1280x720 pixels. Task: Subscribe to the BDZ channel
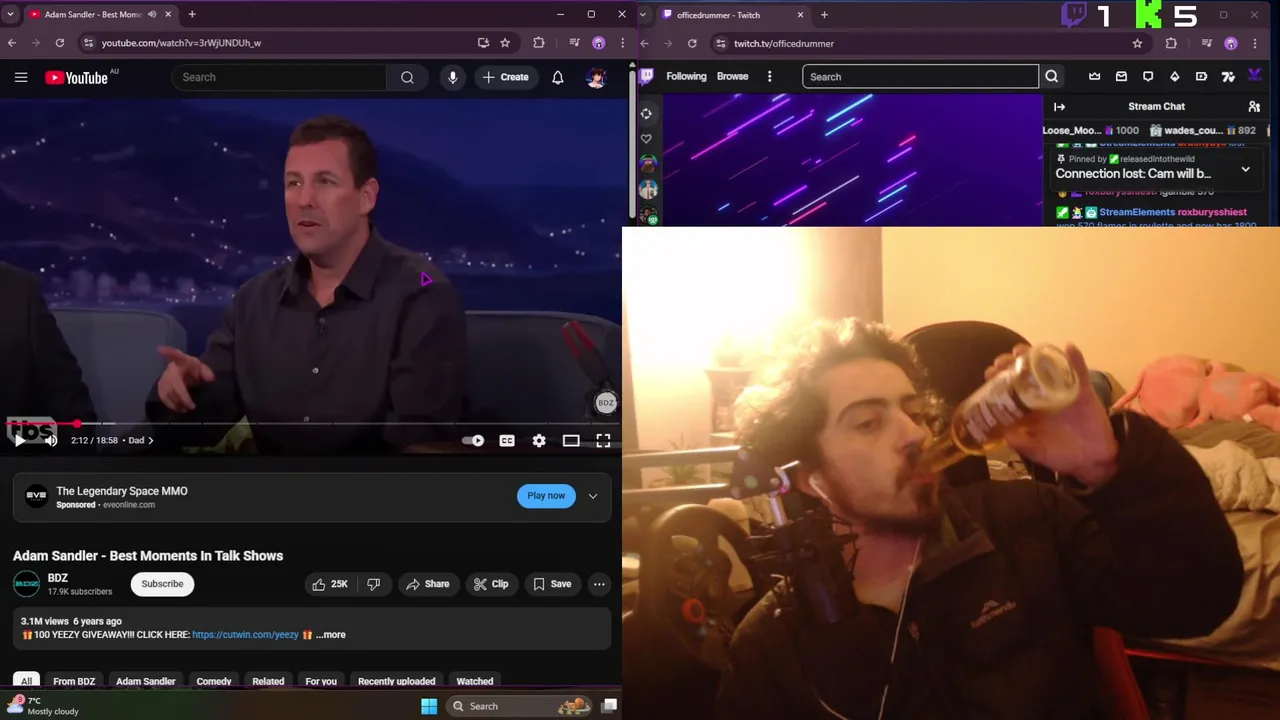click(162, 584)
